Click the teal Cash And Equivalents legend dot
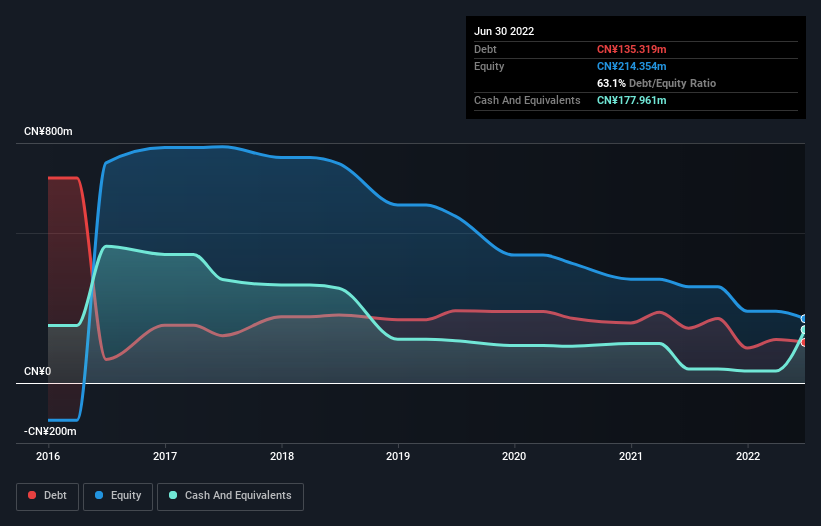 click(173, 495)
